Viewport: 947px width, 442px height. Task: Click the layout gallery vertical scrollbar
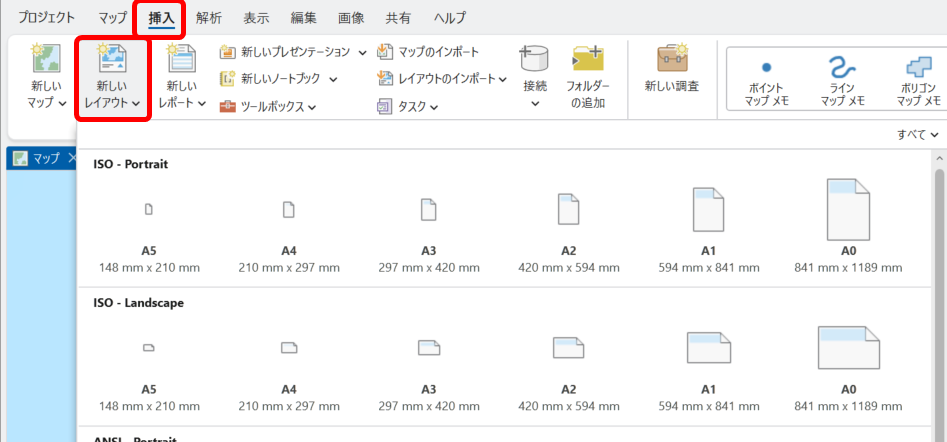point(939,290)
